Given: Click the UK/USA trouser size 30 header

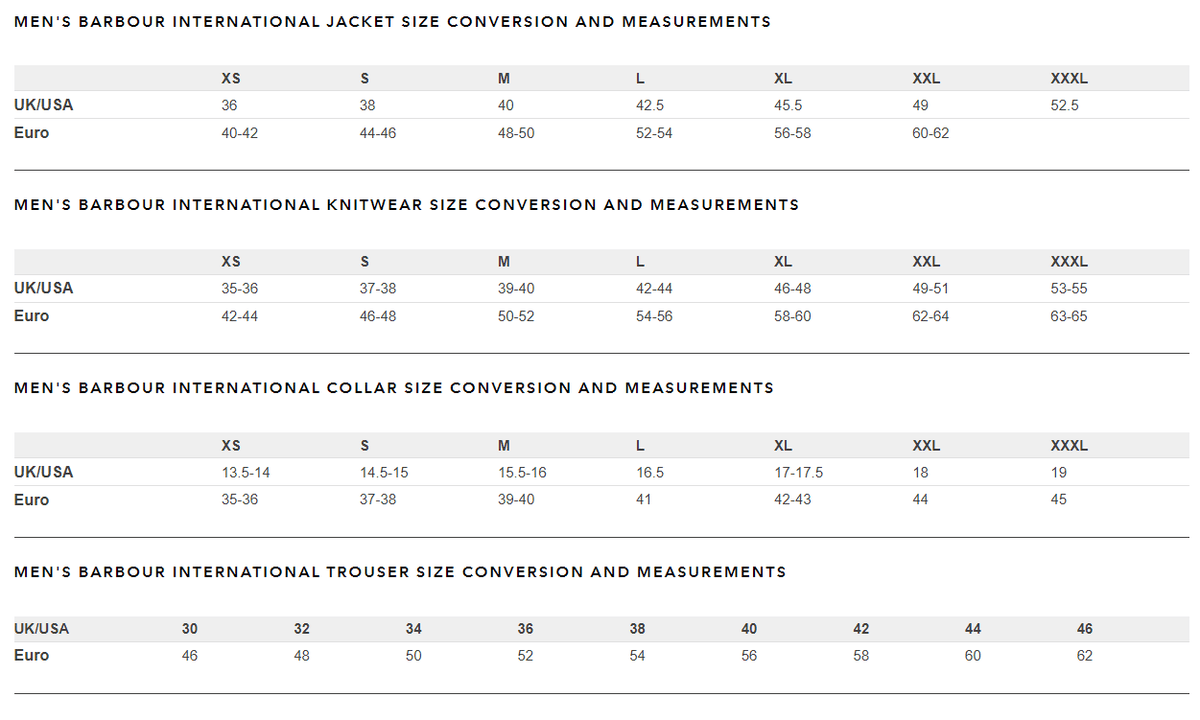Looking at the screenshot, I should 190,629.
